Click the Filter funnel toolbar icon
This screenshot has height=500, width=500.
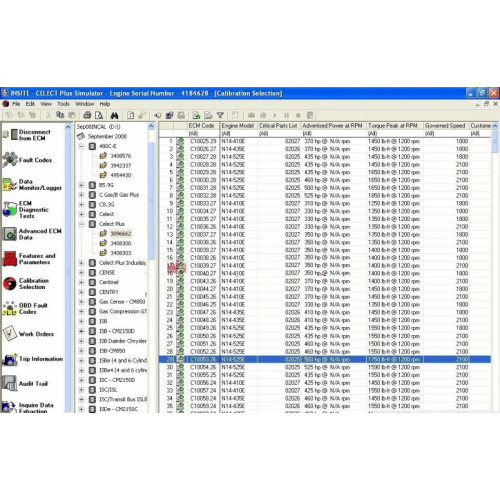tap(220, 115)
